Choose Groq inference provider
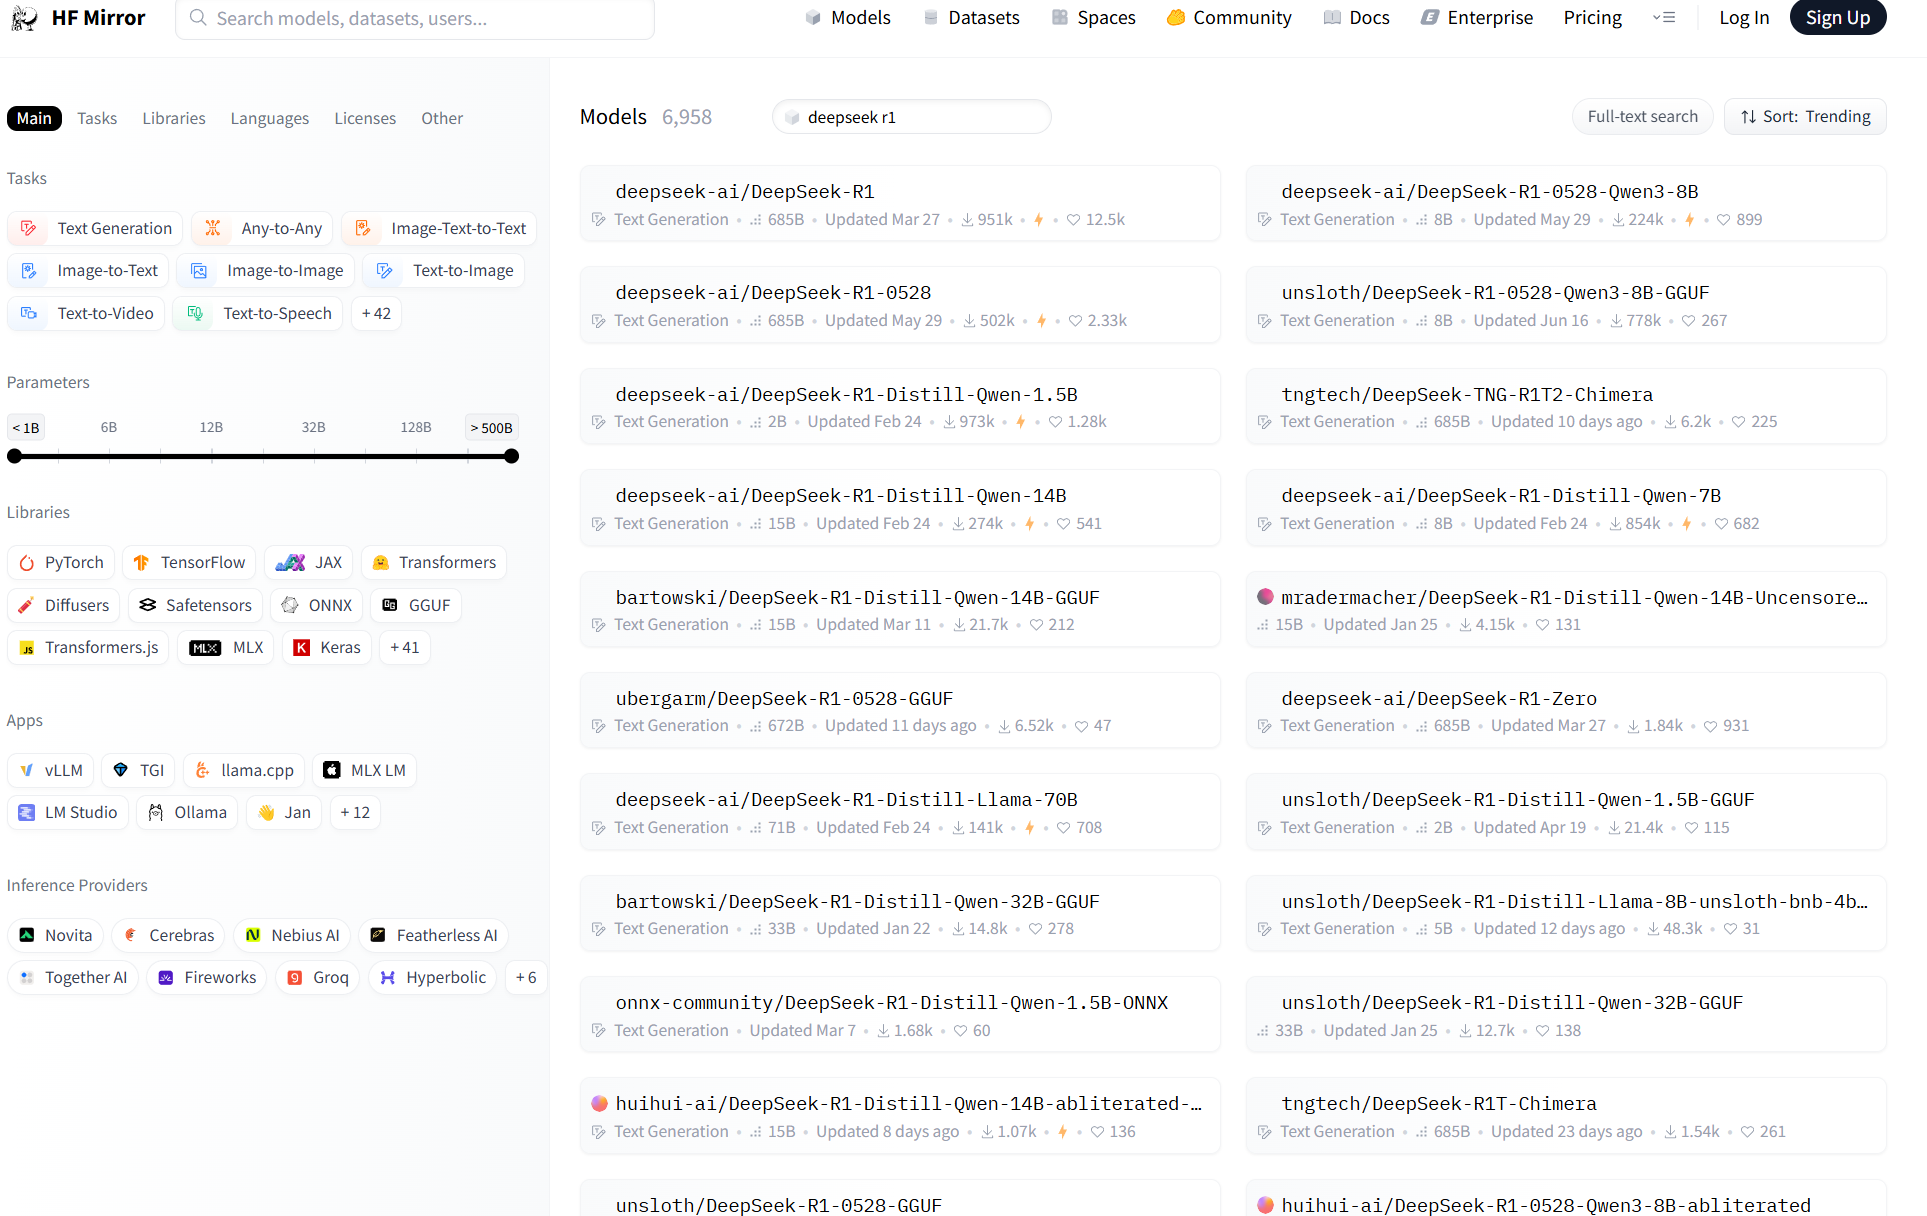The height and width of the screenshot is (1216, 1927). point(317,977)
